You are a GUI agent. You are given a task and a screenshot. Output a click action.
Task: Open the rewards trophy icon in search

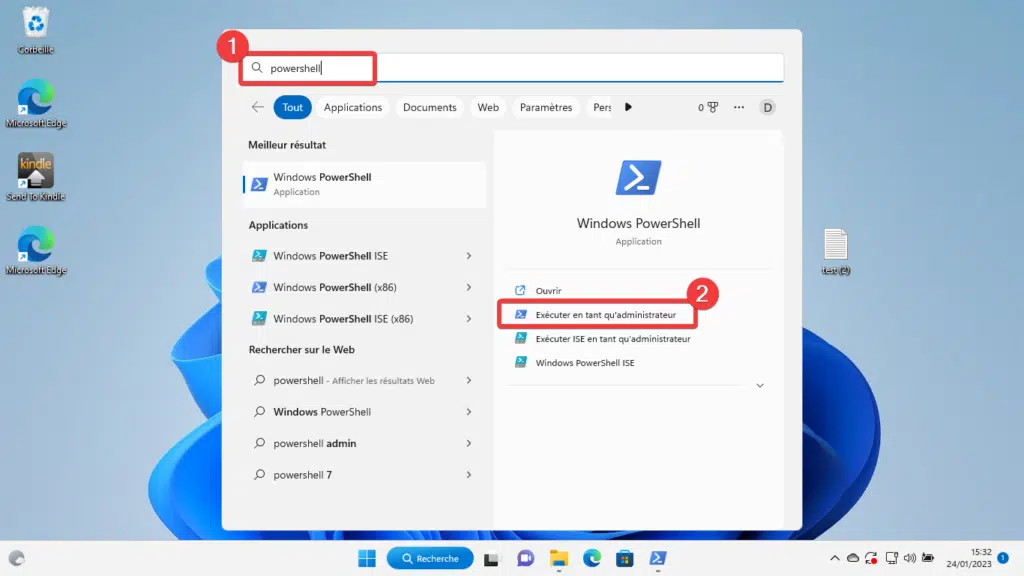click(x=708, y=107)
